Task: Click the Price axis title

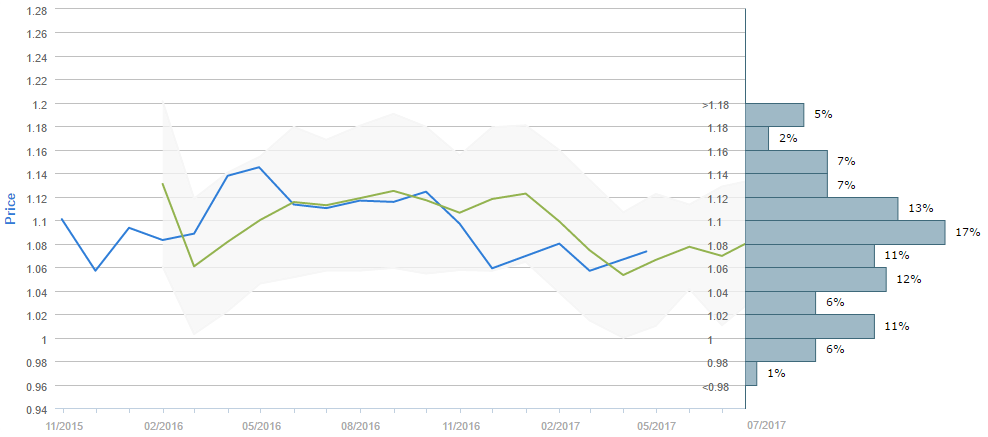Action: [x=11, y=208]
